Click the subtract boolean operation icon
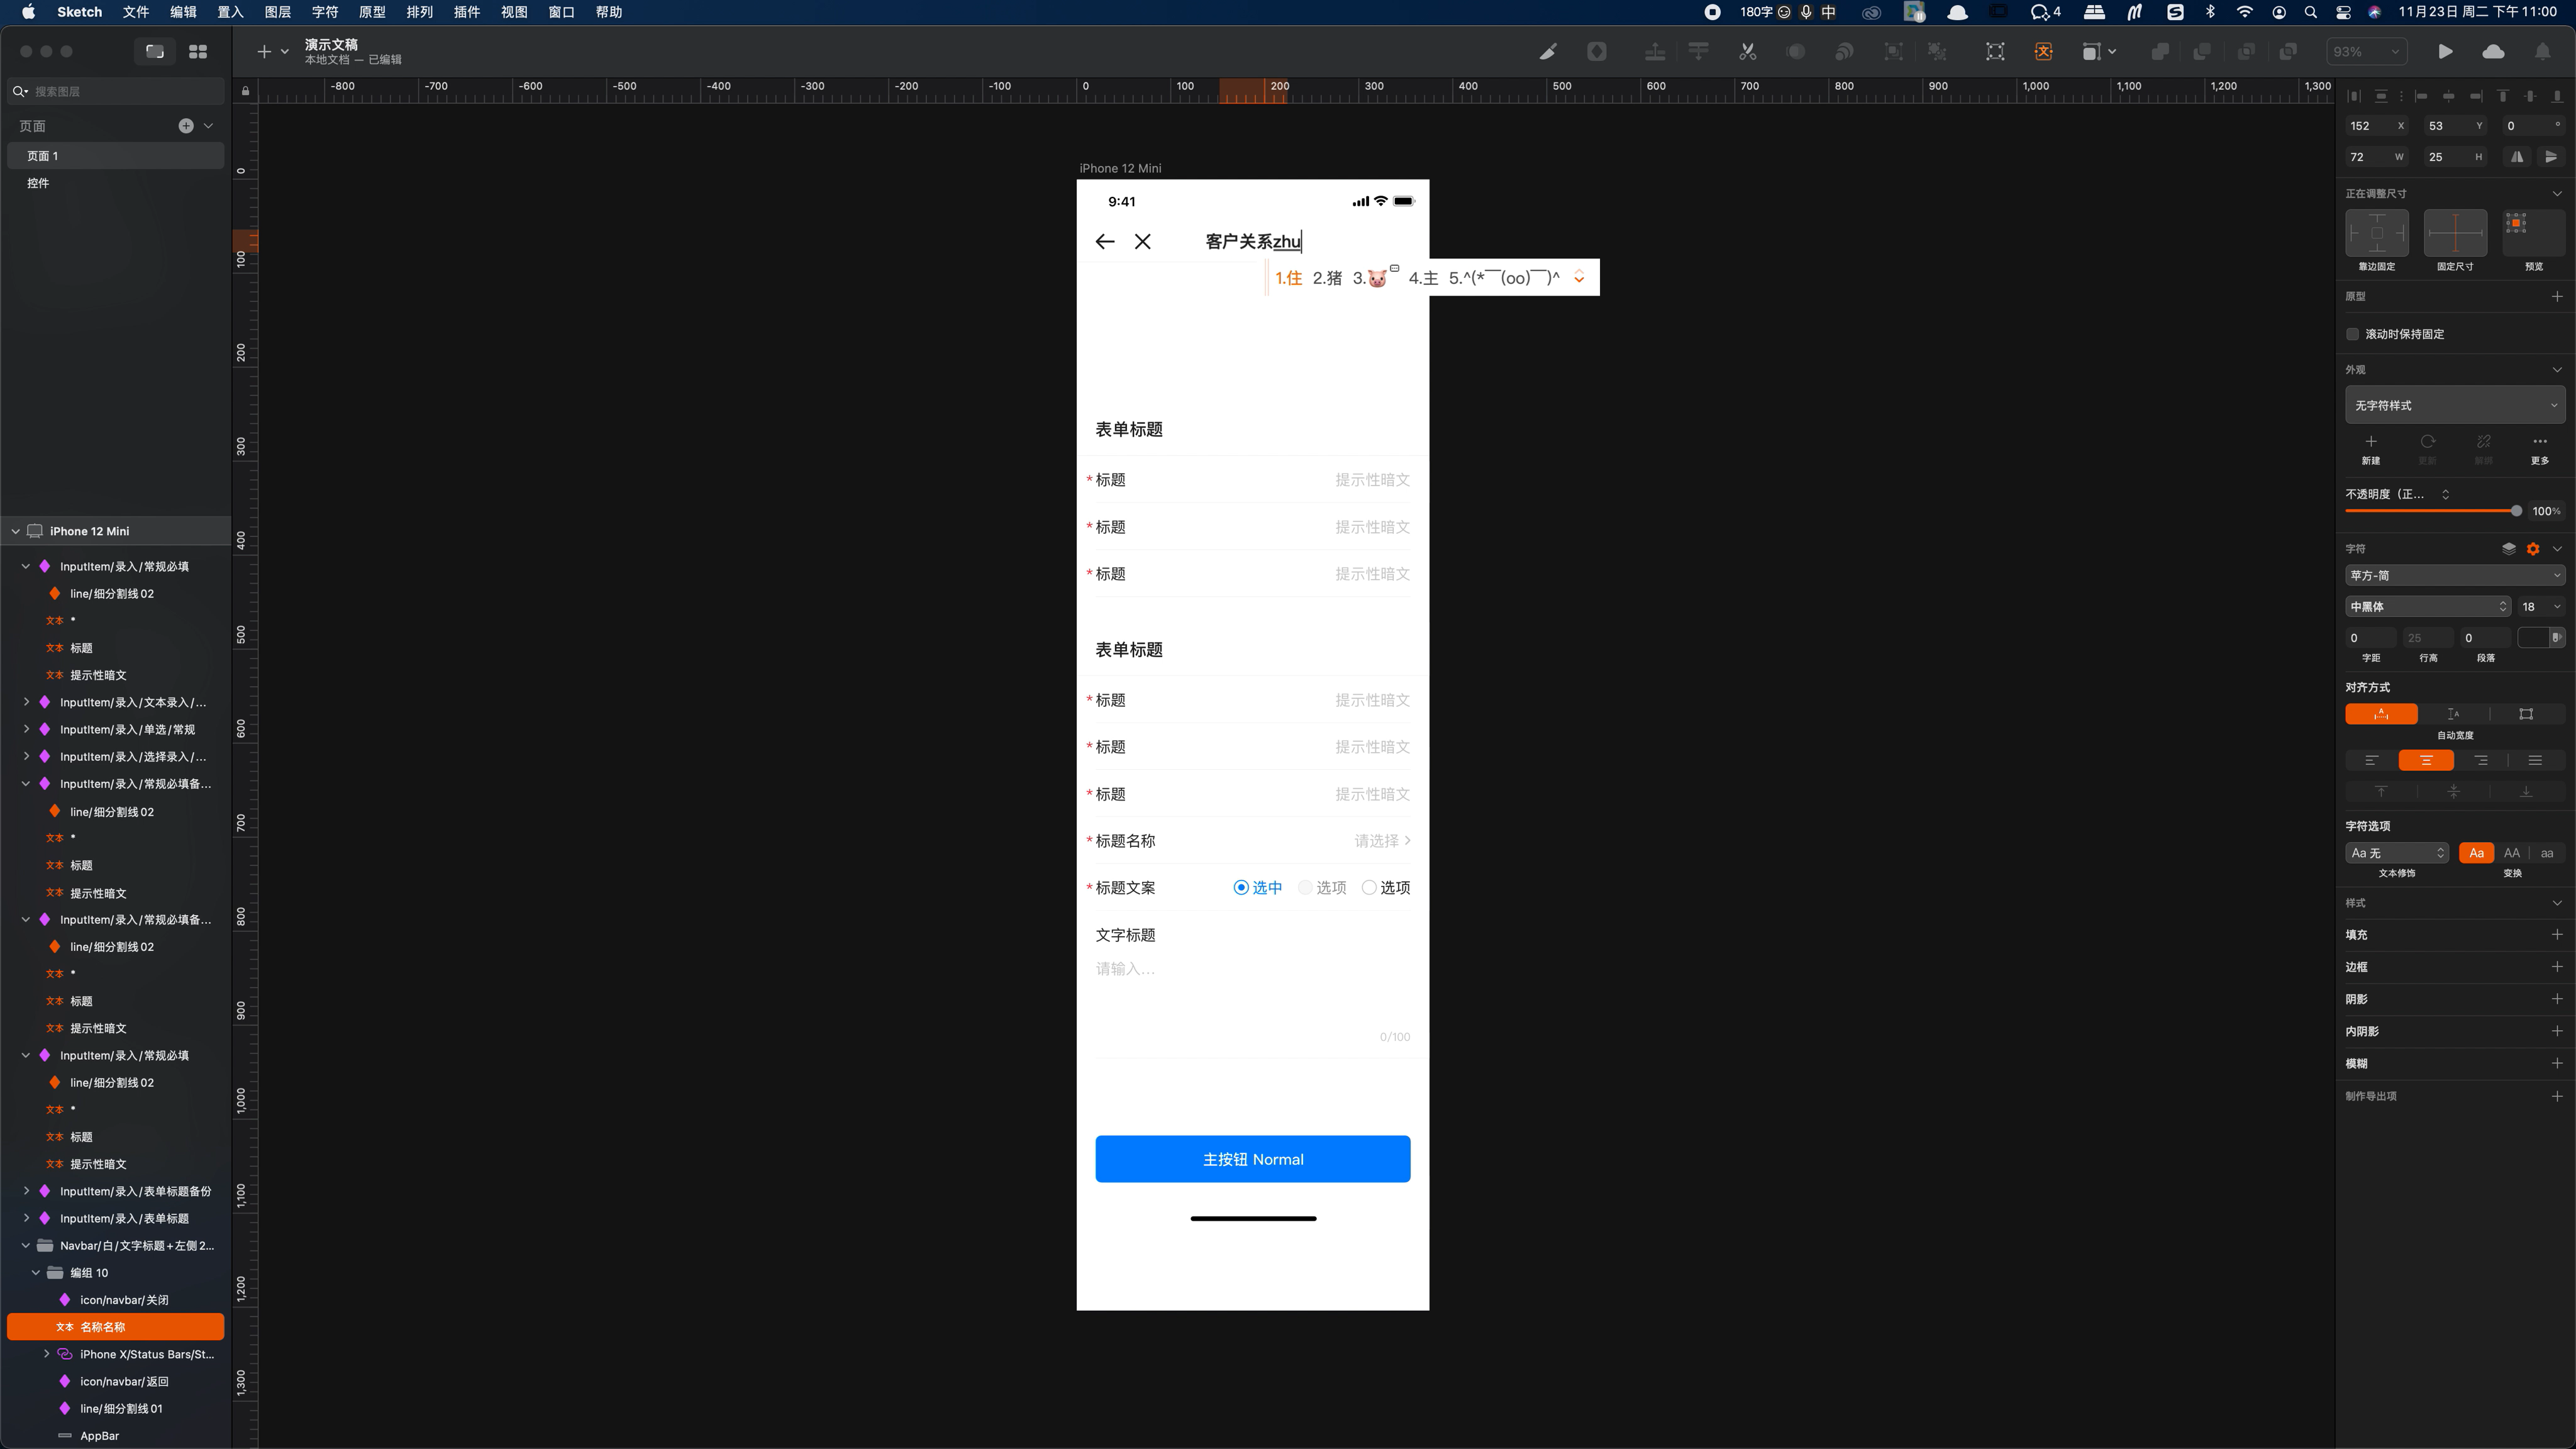This screenshot has width=2576, height=1449. [2202, 51]
